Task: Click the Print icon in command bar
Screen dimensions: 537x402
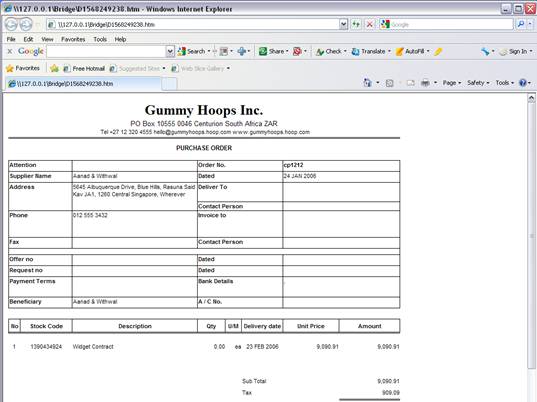Action: tap(425, 83)
